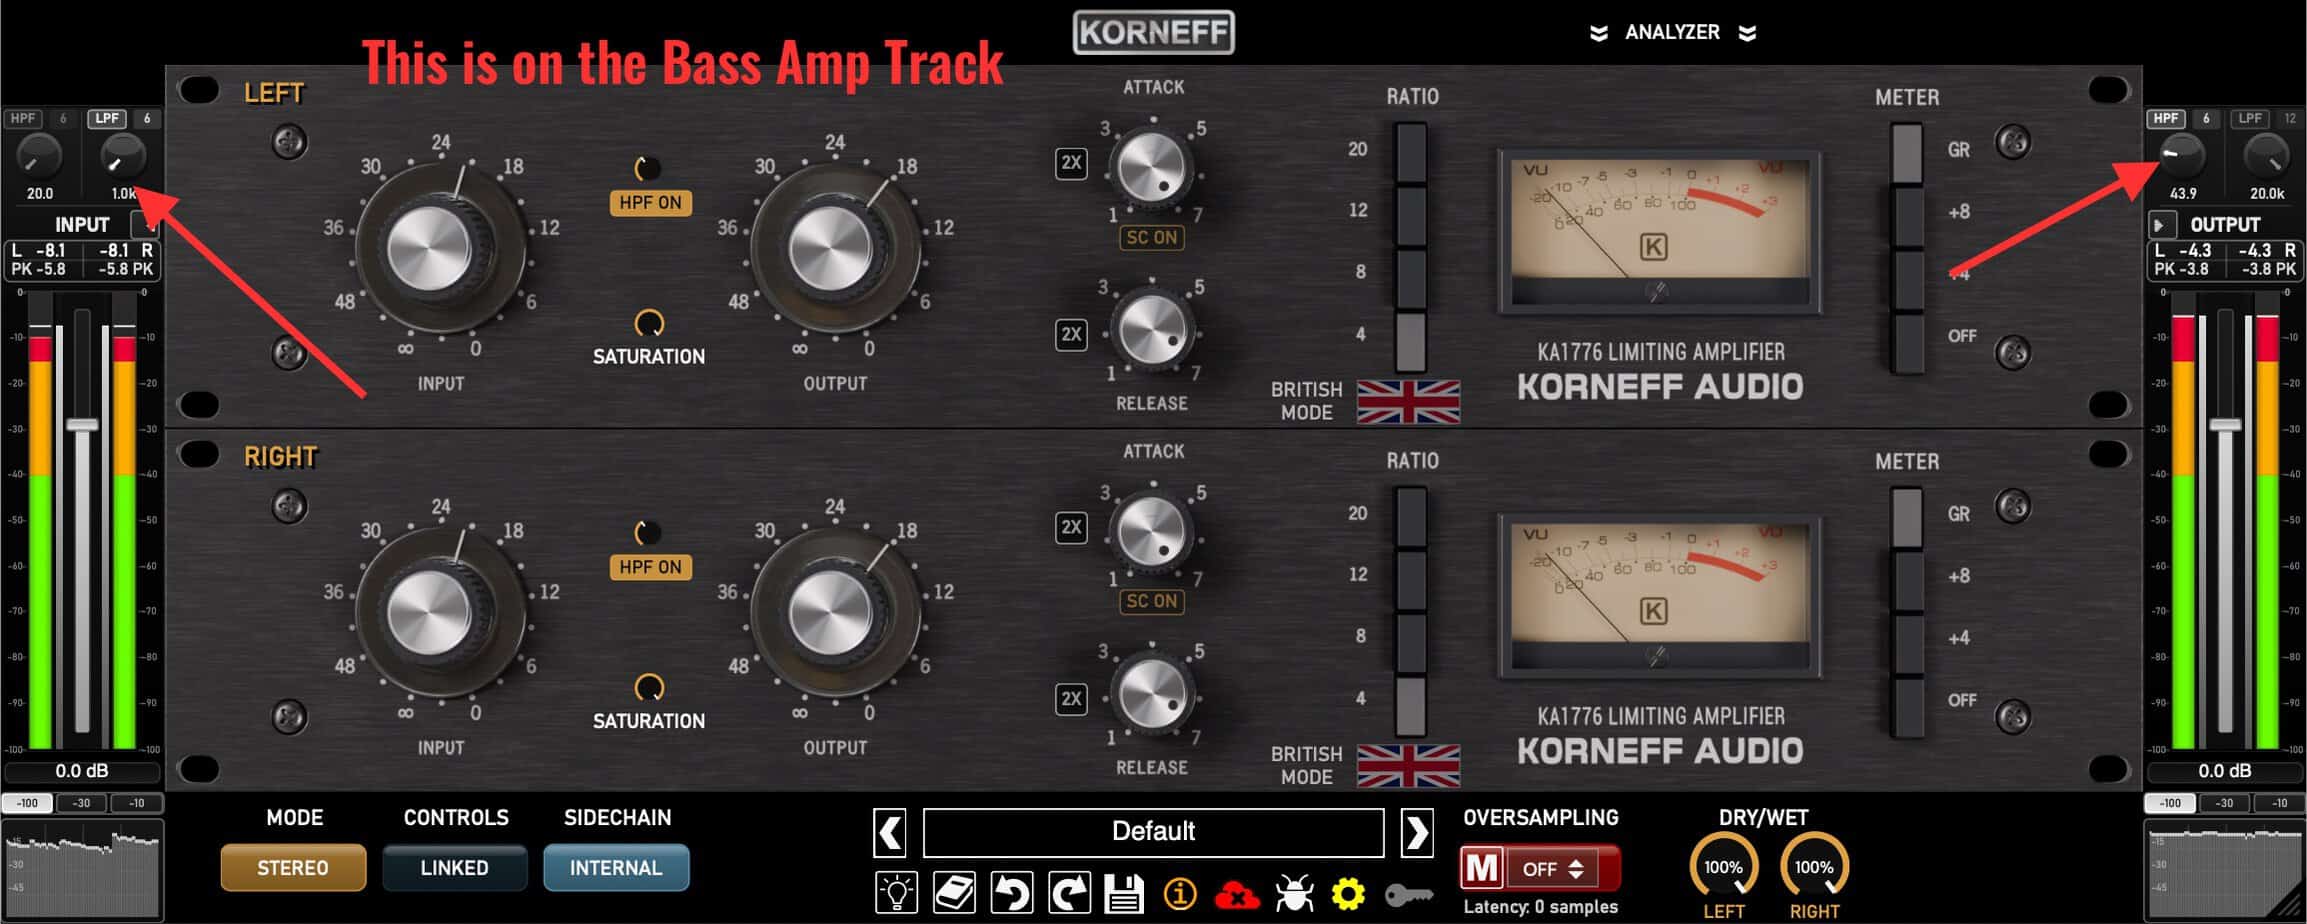Enable the output section LPF button
Image resolution: width=2307 pixels, height=924 pixels.
2250,119
